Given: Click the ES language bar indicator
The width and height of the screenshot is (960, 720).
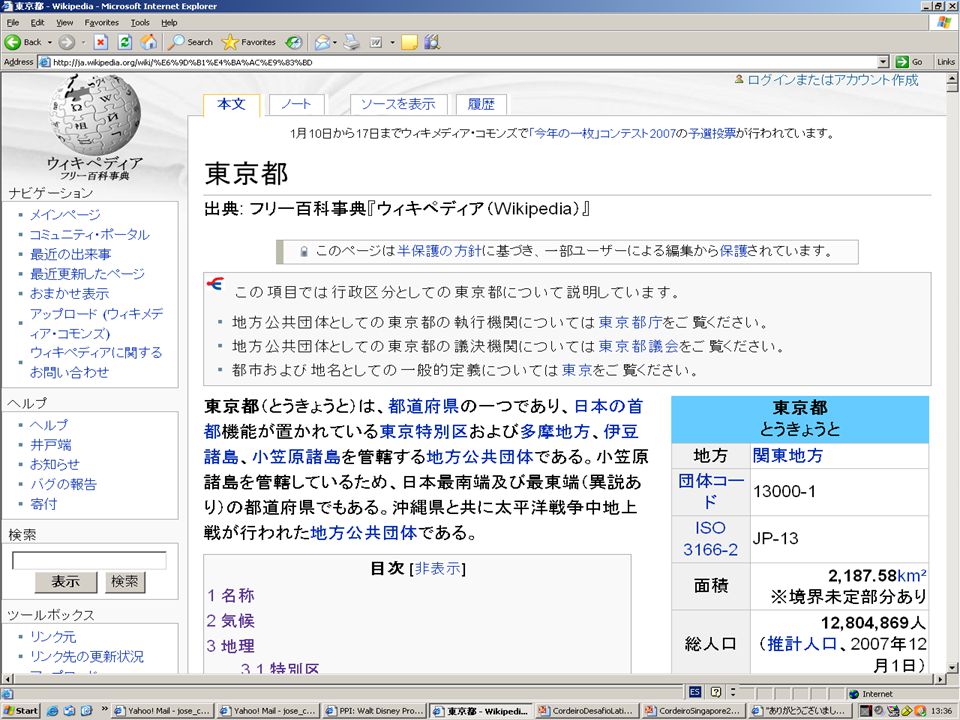Looking at the screenshot, I should coord(695,692).
